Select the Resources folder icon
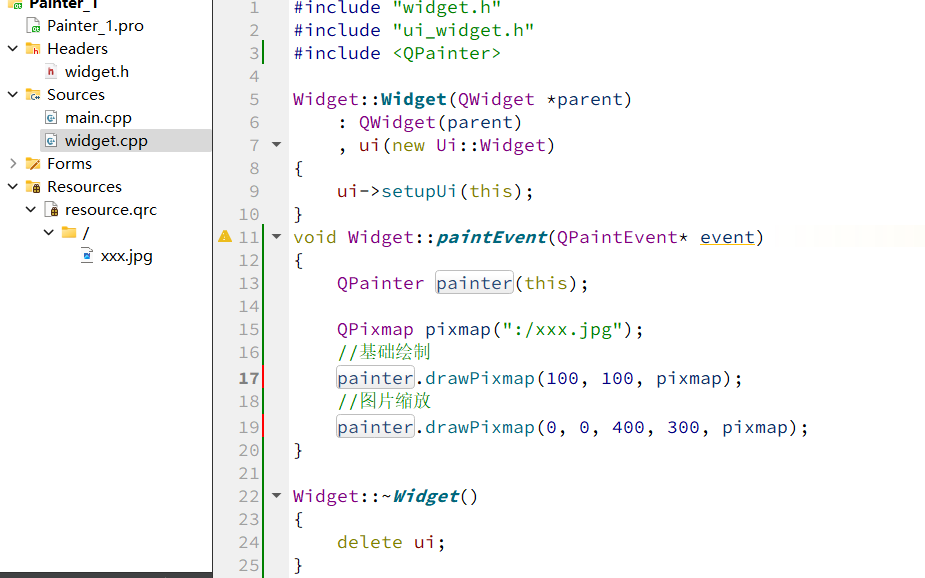Image resolution: width=925 pixels, height=578 pixels. tap(33, 186)
